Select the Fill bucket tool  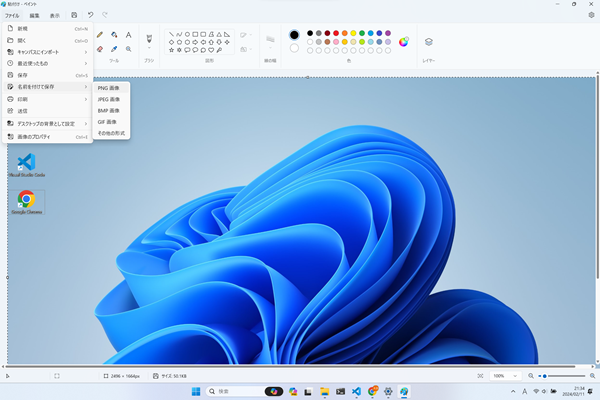pyautogui.click(x=113, y=35)
